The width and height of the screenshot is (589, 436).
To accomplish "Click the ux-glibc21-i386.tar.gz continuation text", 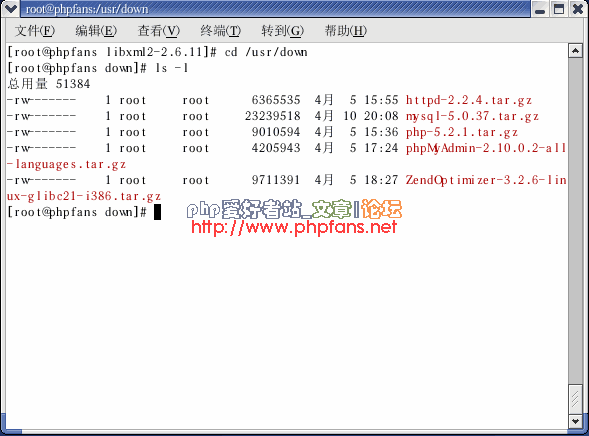I will pyautogui.click(x=84, y=196).
